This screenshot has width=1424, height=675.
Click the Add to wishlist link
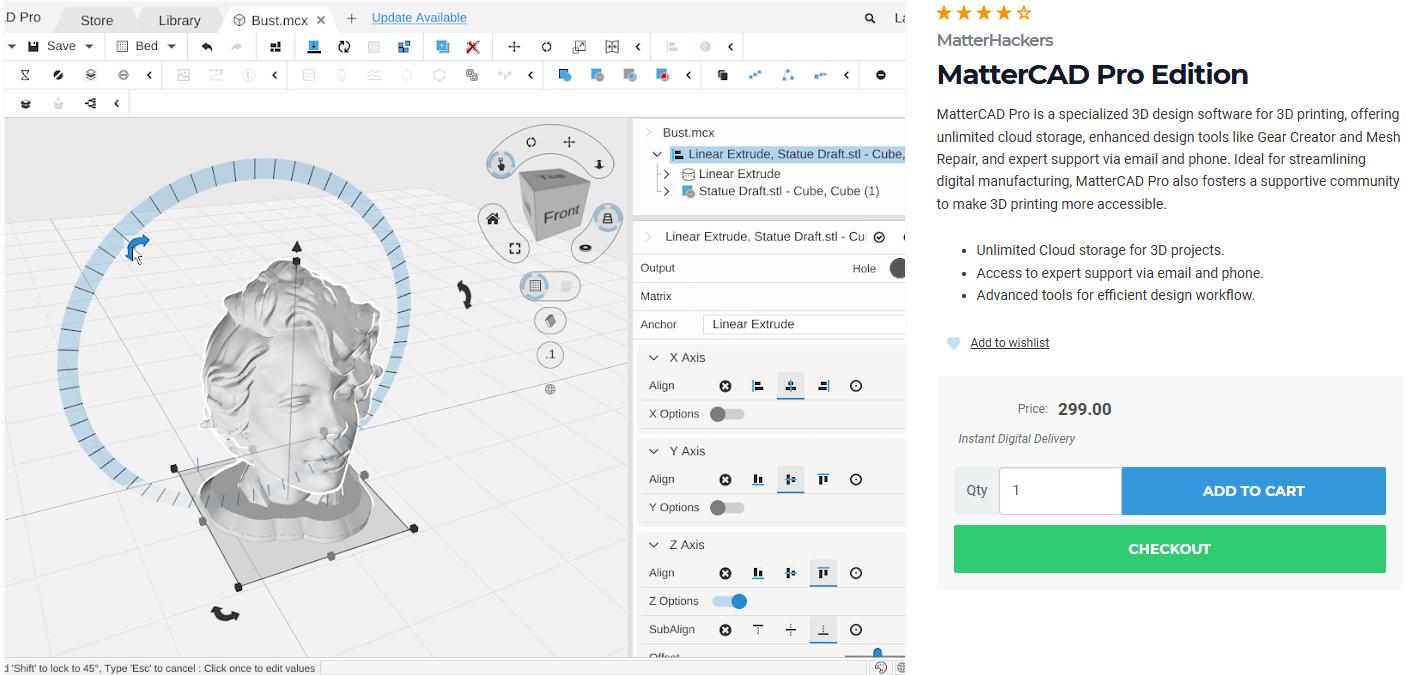tap(1009, 343)
